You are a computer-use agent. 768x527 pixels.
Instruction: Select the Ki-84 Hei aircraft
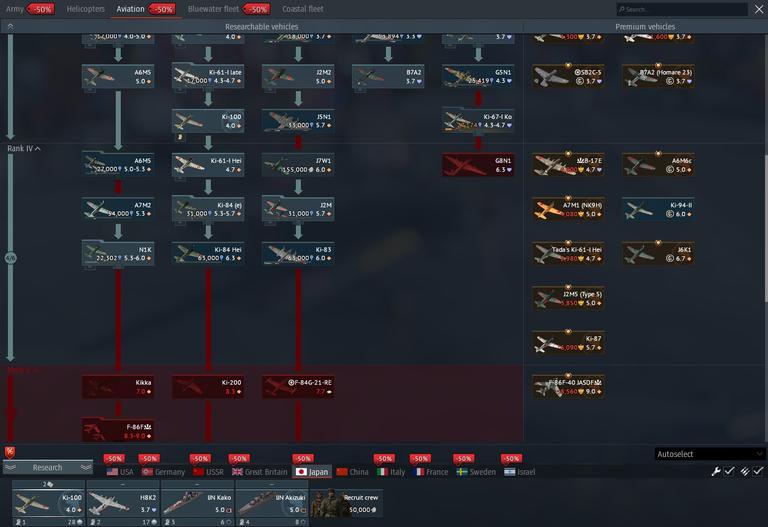click(208, 254)
